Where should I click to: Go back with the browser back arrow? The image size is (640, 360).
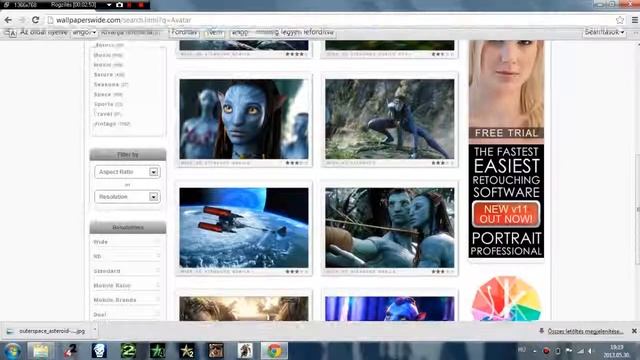coord(8,20)
